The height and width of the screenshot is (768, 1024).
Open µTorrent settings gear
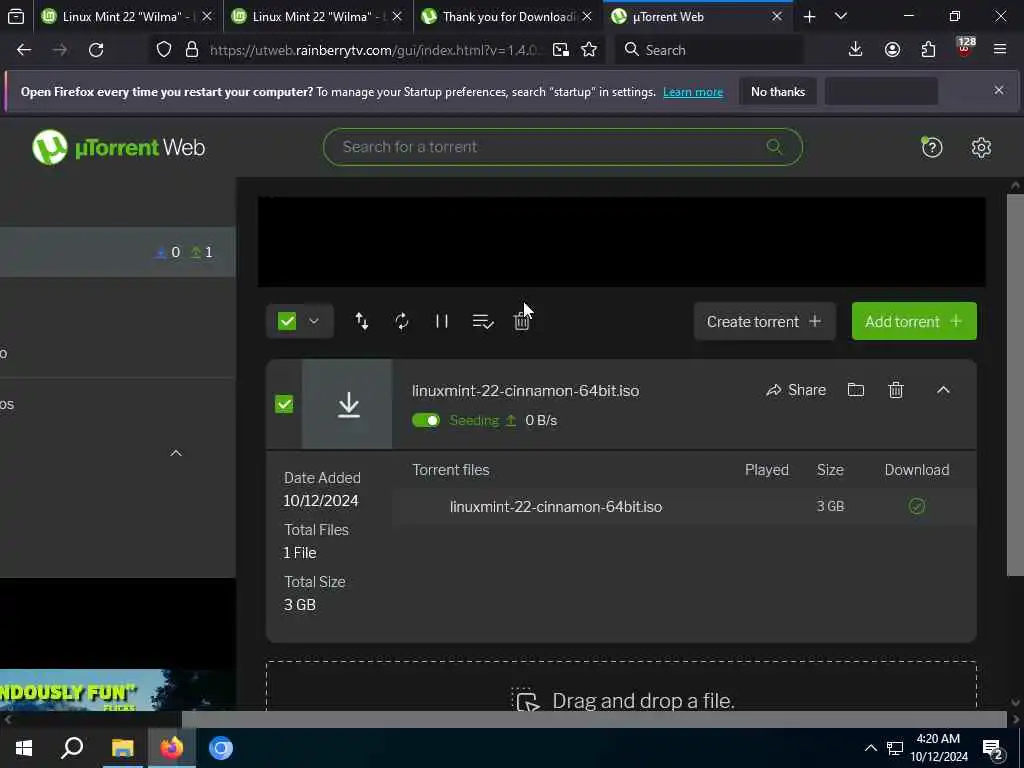pos(981,148)
